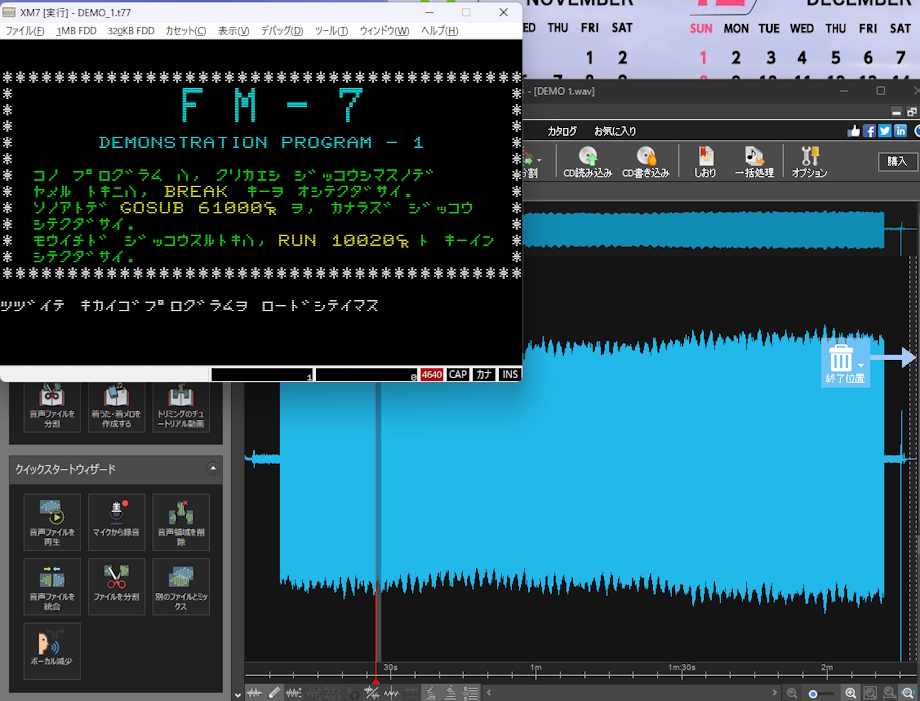
Task: Open the ツール(T) menu in XM7
Action: click(x=332, y=31)
